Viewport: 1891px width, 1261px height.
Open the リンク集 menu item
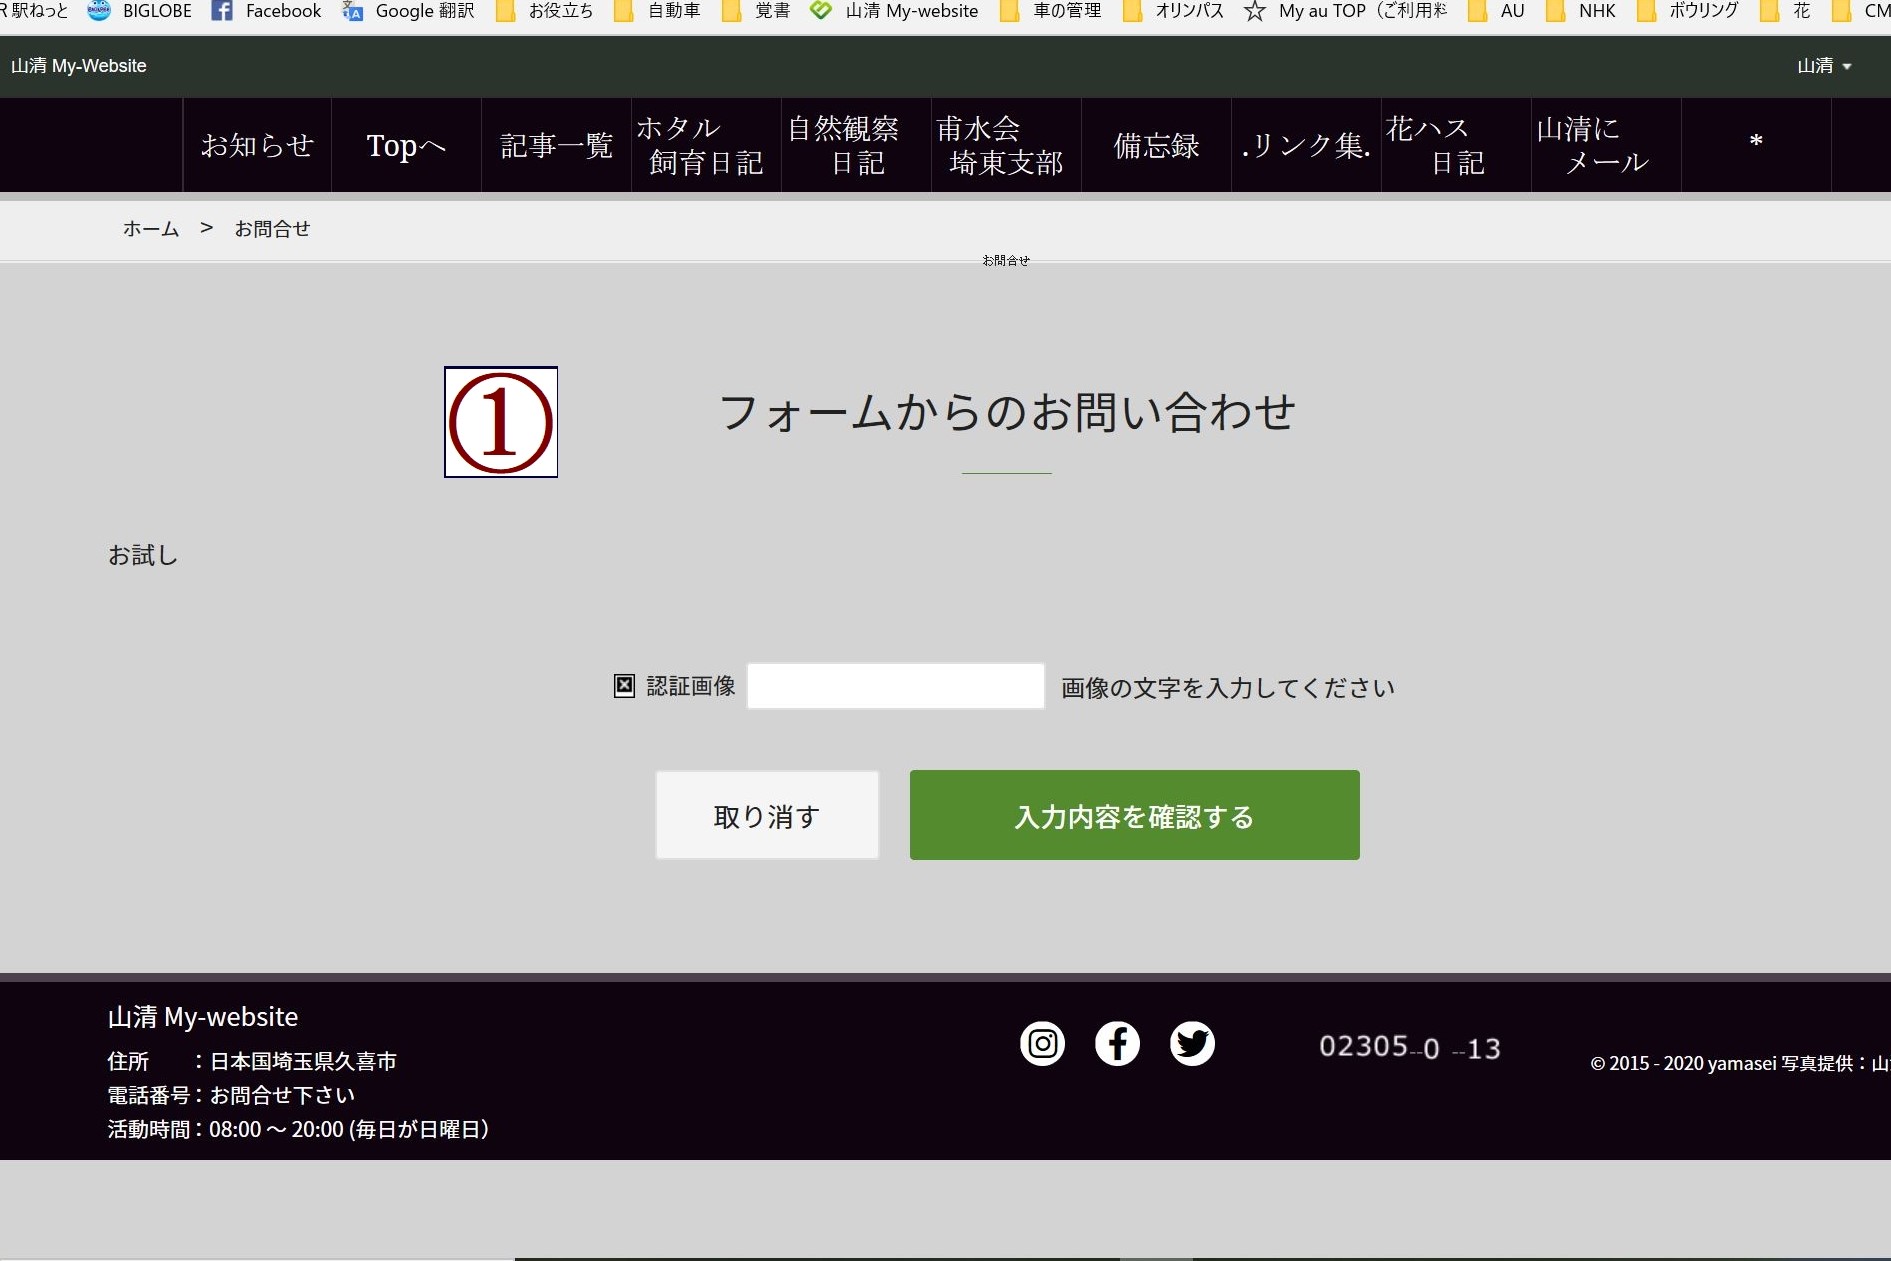click(x=1306, y=145)
